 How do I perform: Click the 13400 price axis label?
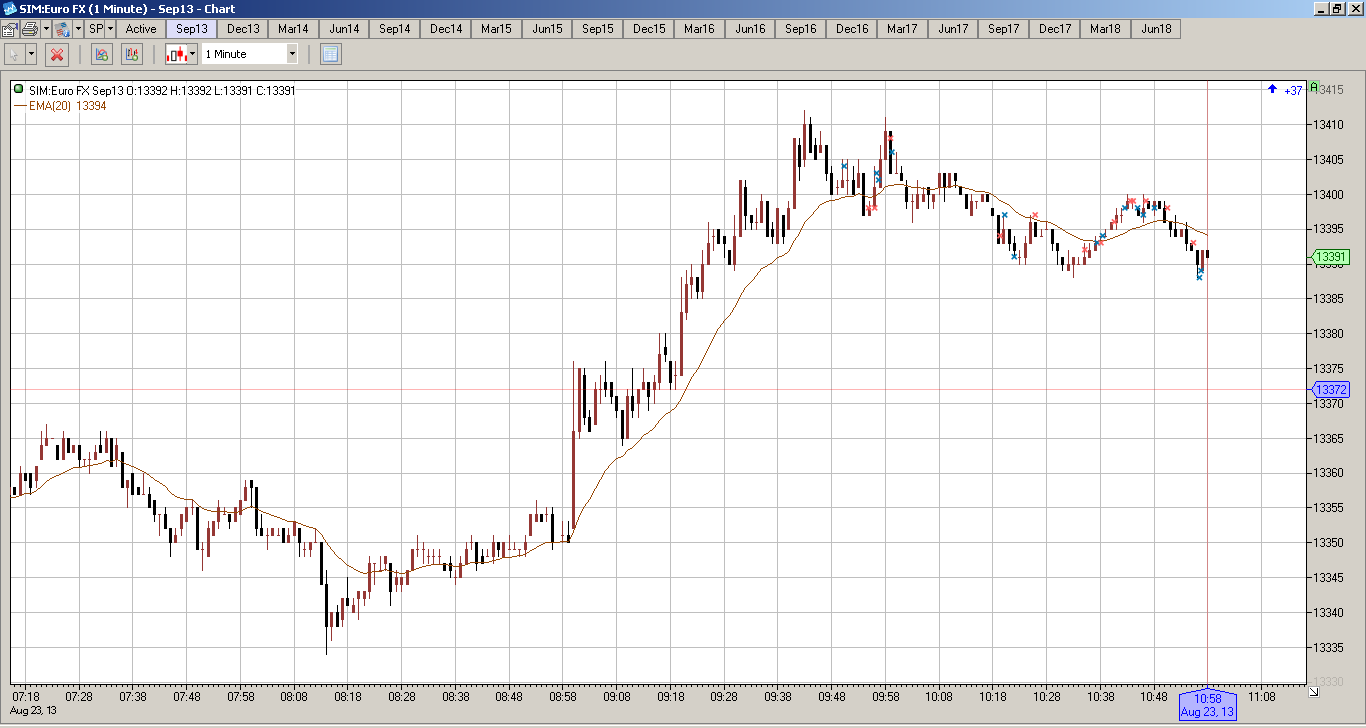(1329, 194)
